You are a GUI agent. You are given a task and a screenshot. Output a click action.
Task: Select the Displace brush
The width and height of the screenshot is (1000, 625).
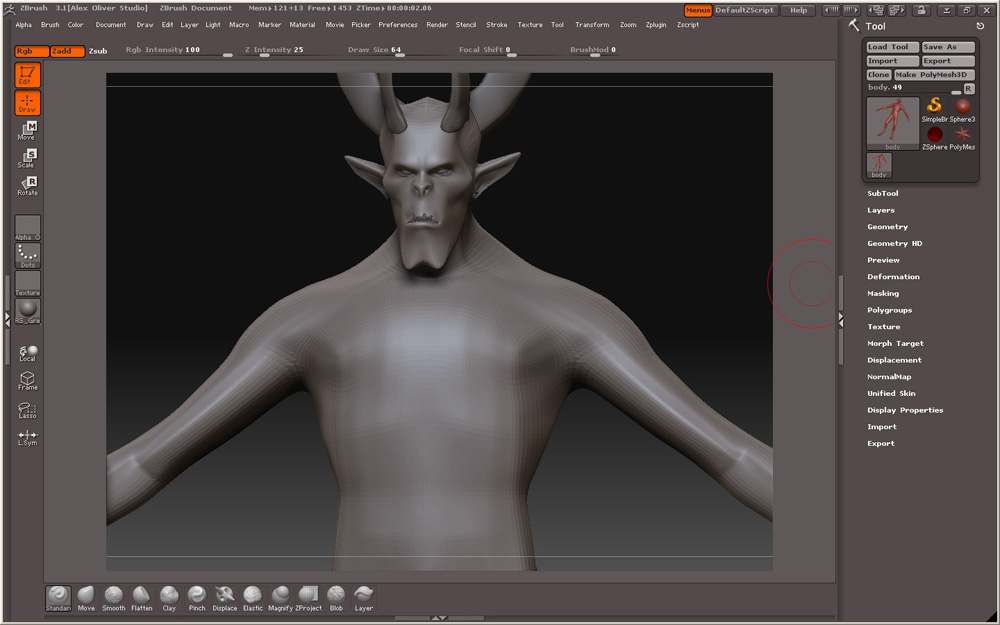pyautogui.click(x=224, y=598)
